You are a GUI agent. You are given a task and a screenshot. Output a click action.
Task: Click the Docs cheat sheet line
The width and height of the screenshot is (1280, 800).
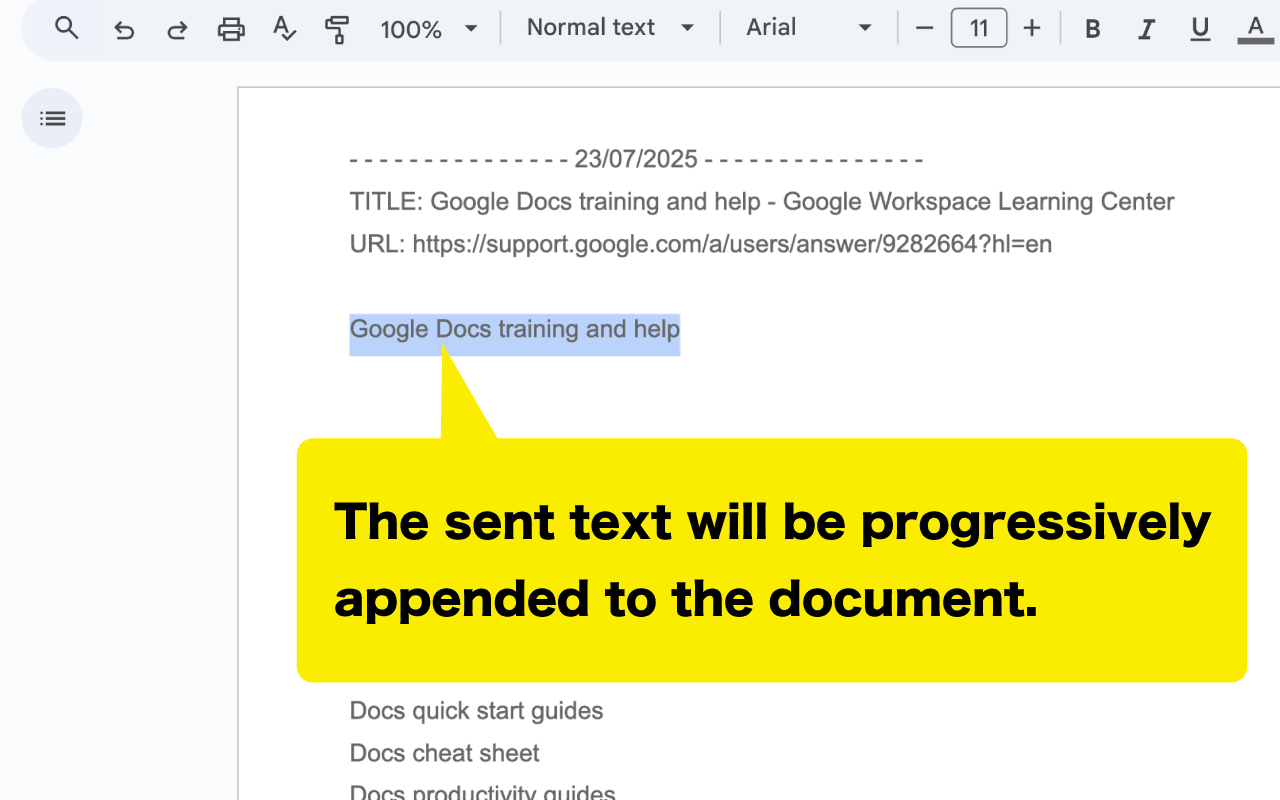[445, 753]
